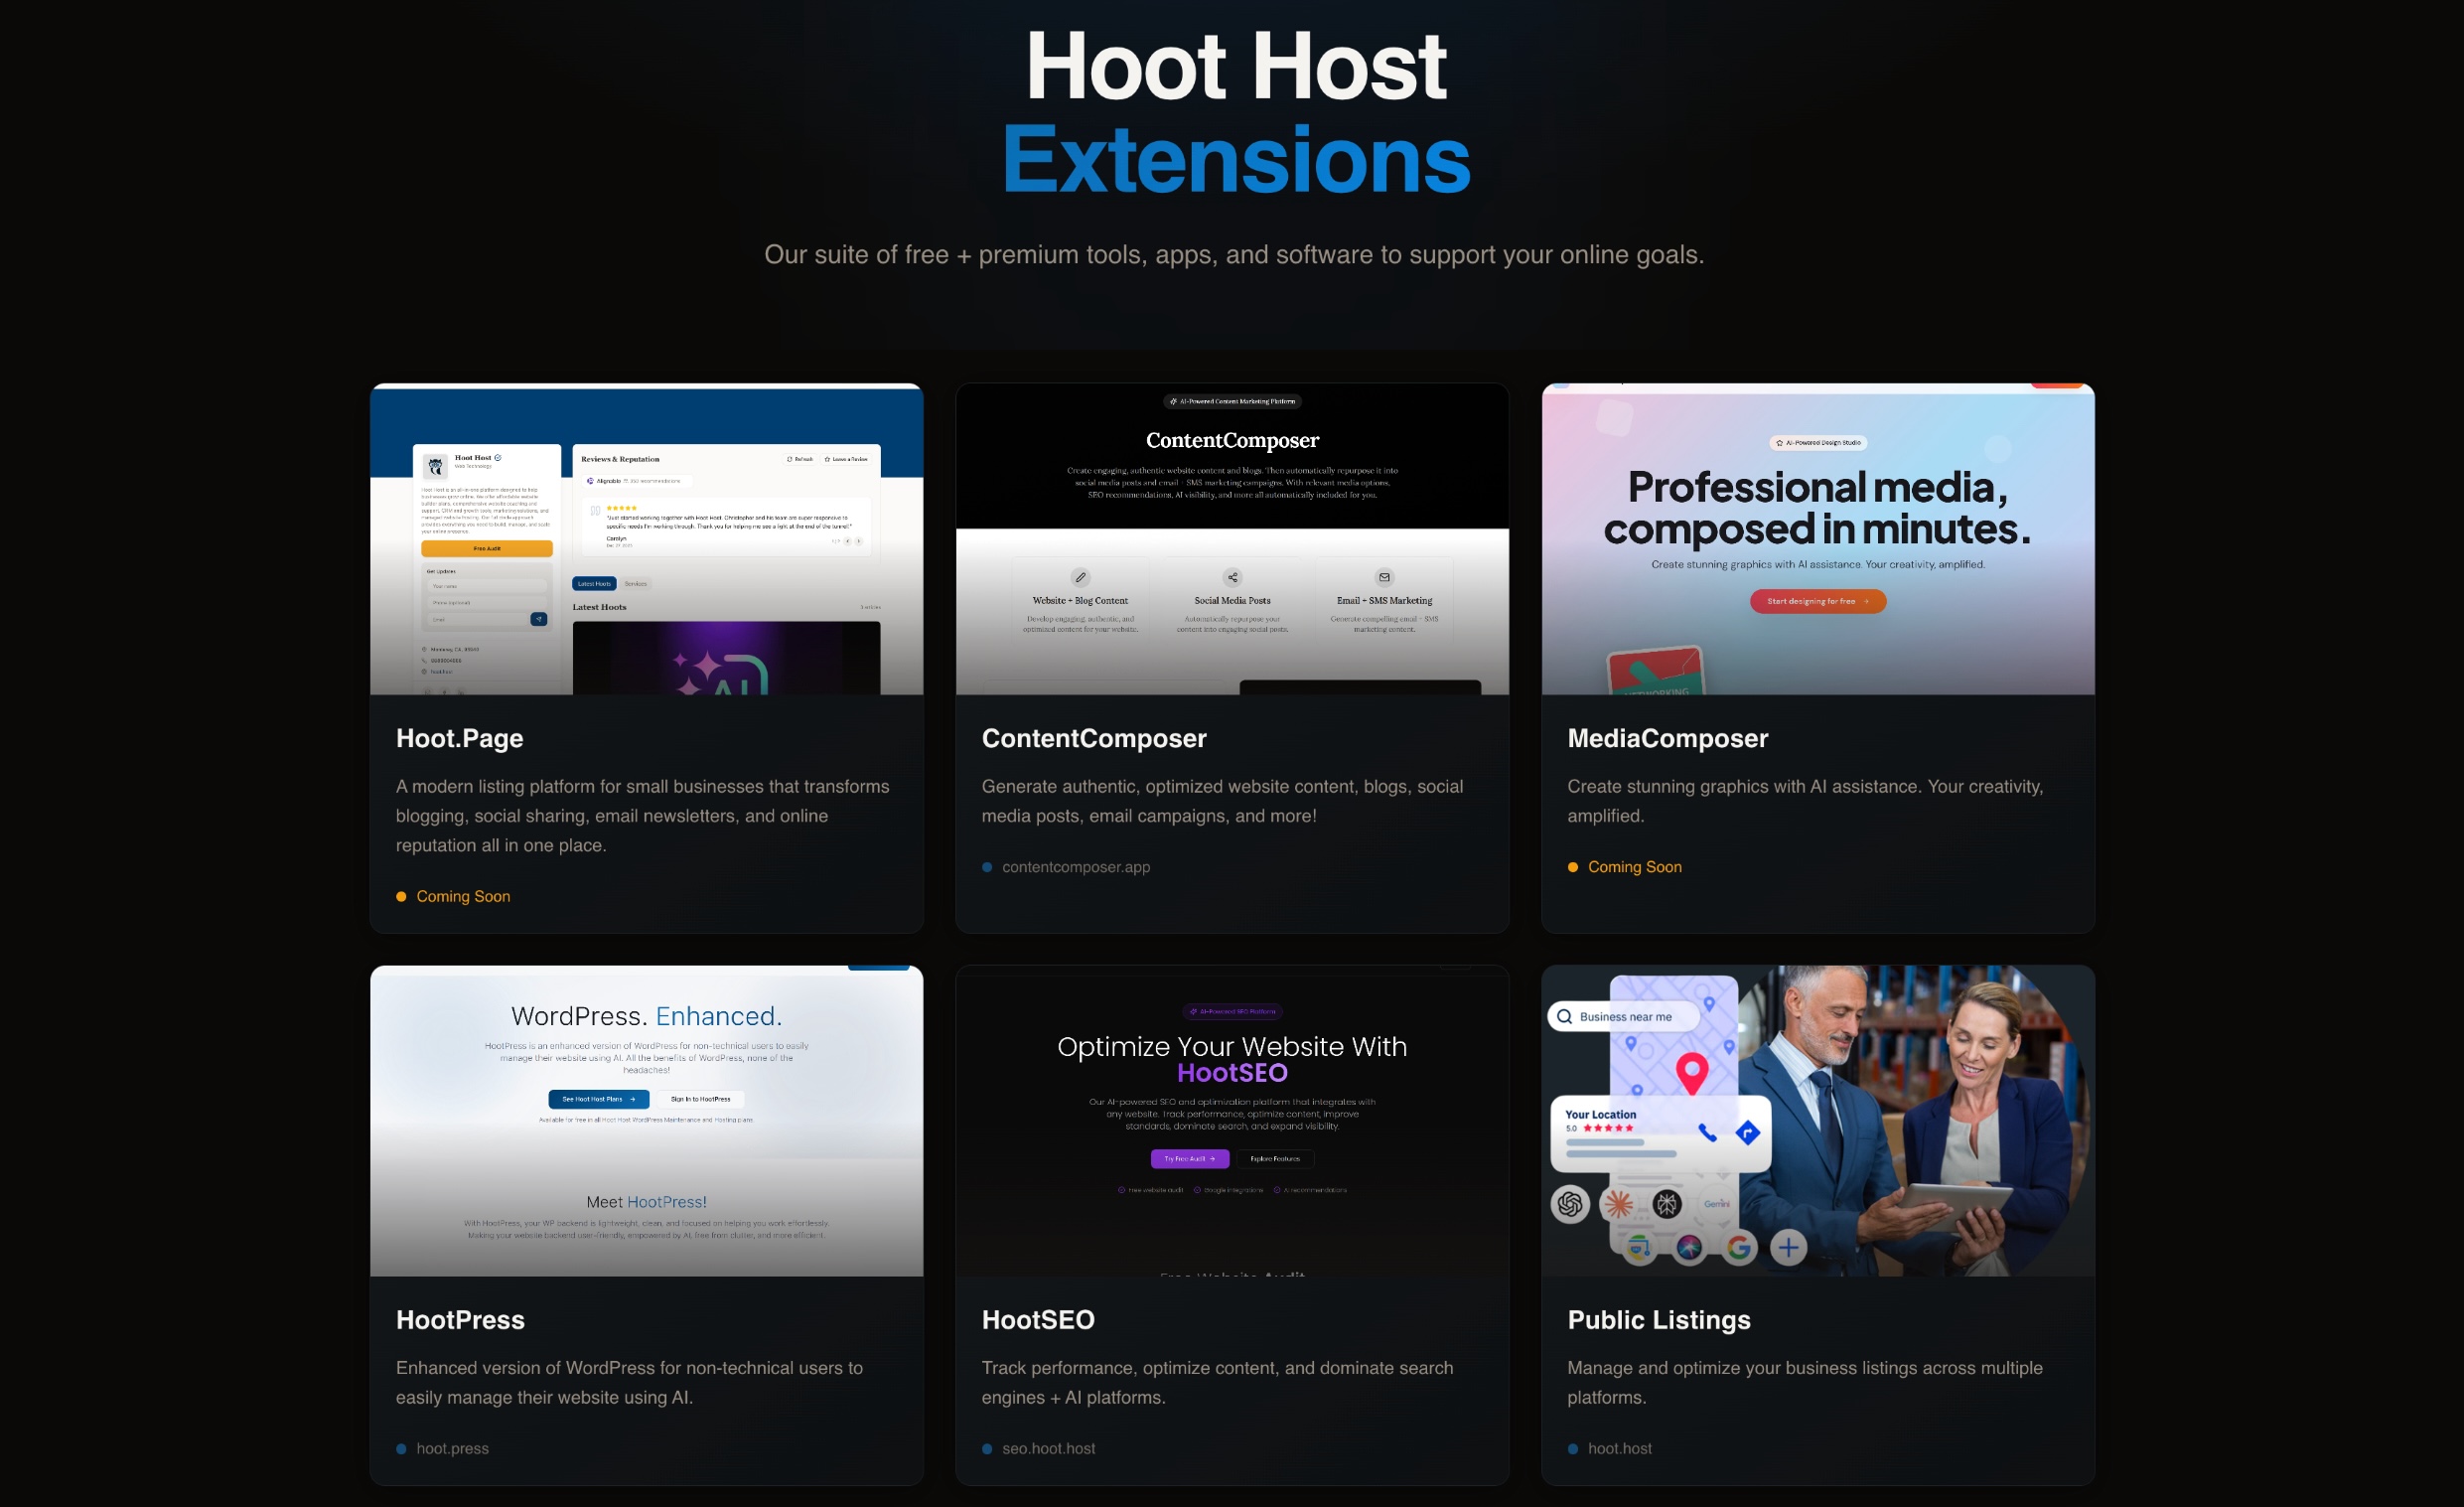This screenshot has width=2464, height=1507.
Task: Click the ChatGPT logo icon
Action: click(x=1570, y=1204)
